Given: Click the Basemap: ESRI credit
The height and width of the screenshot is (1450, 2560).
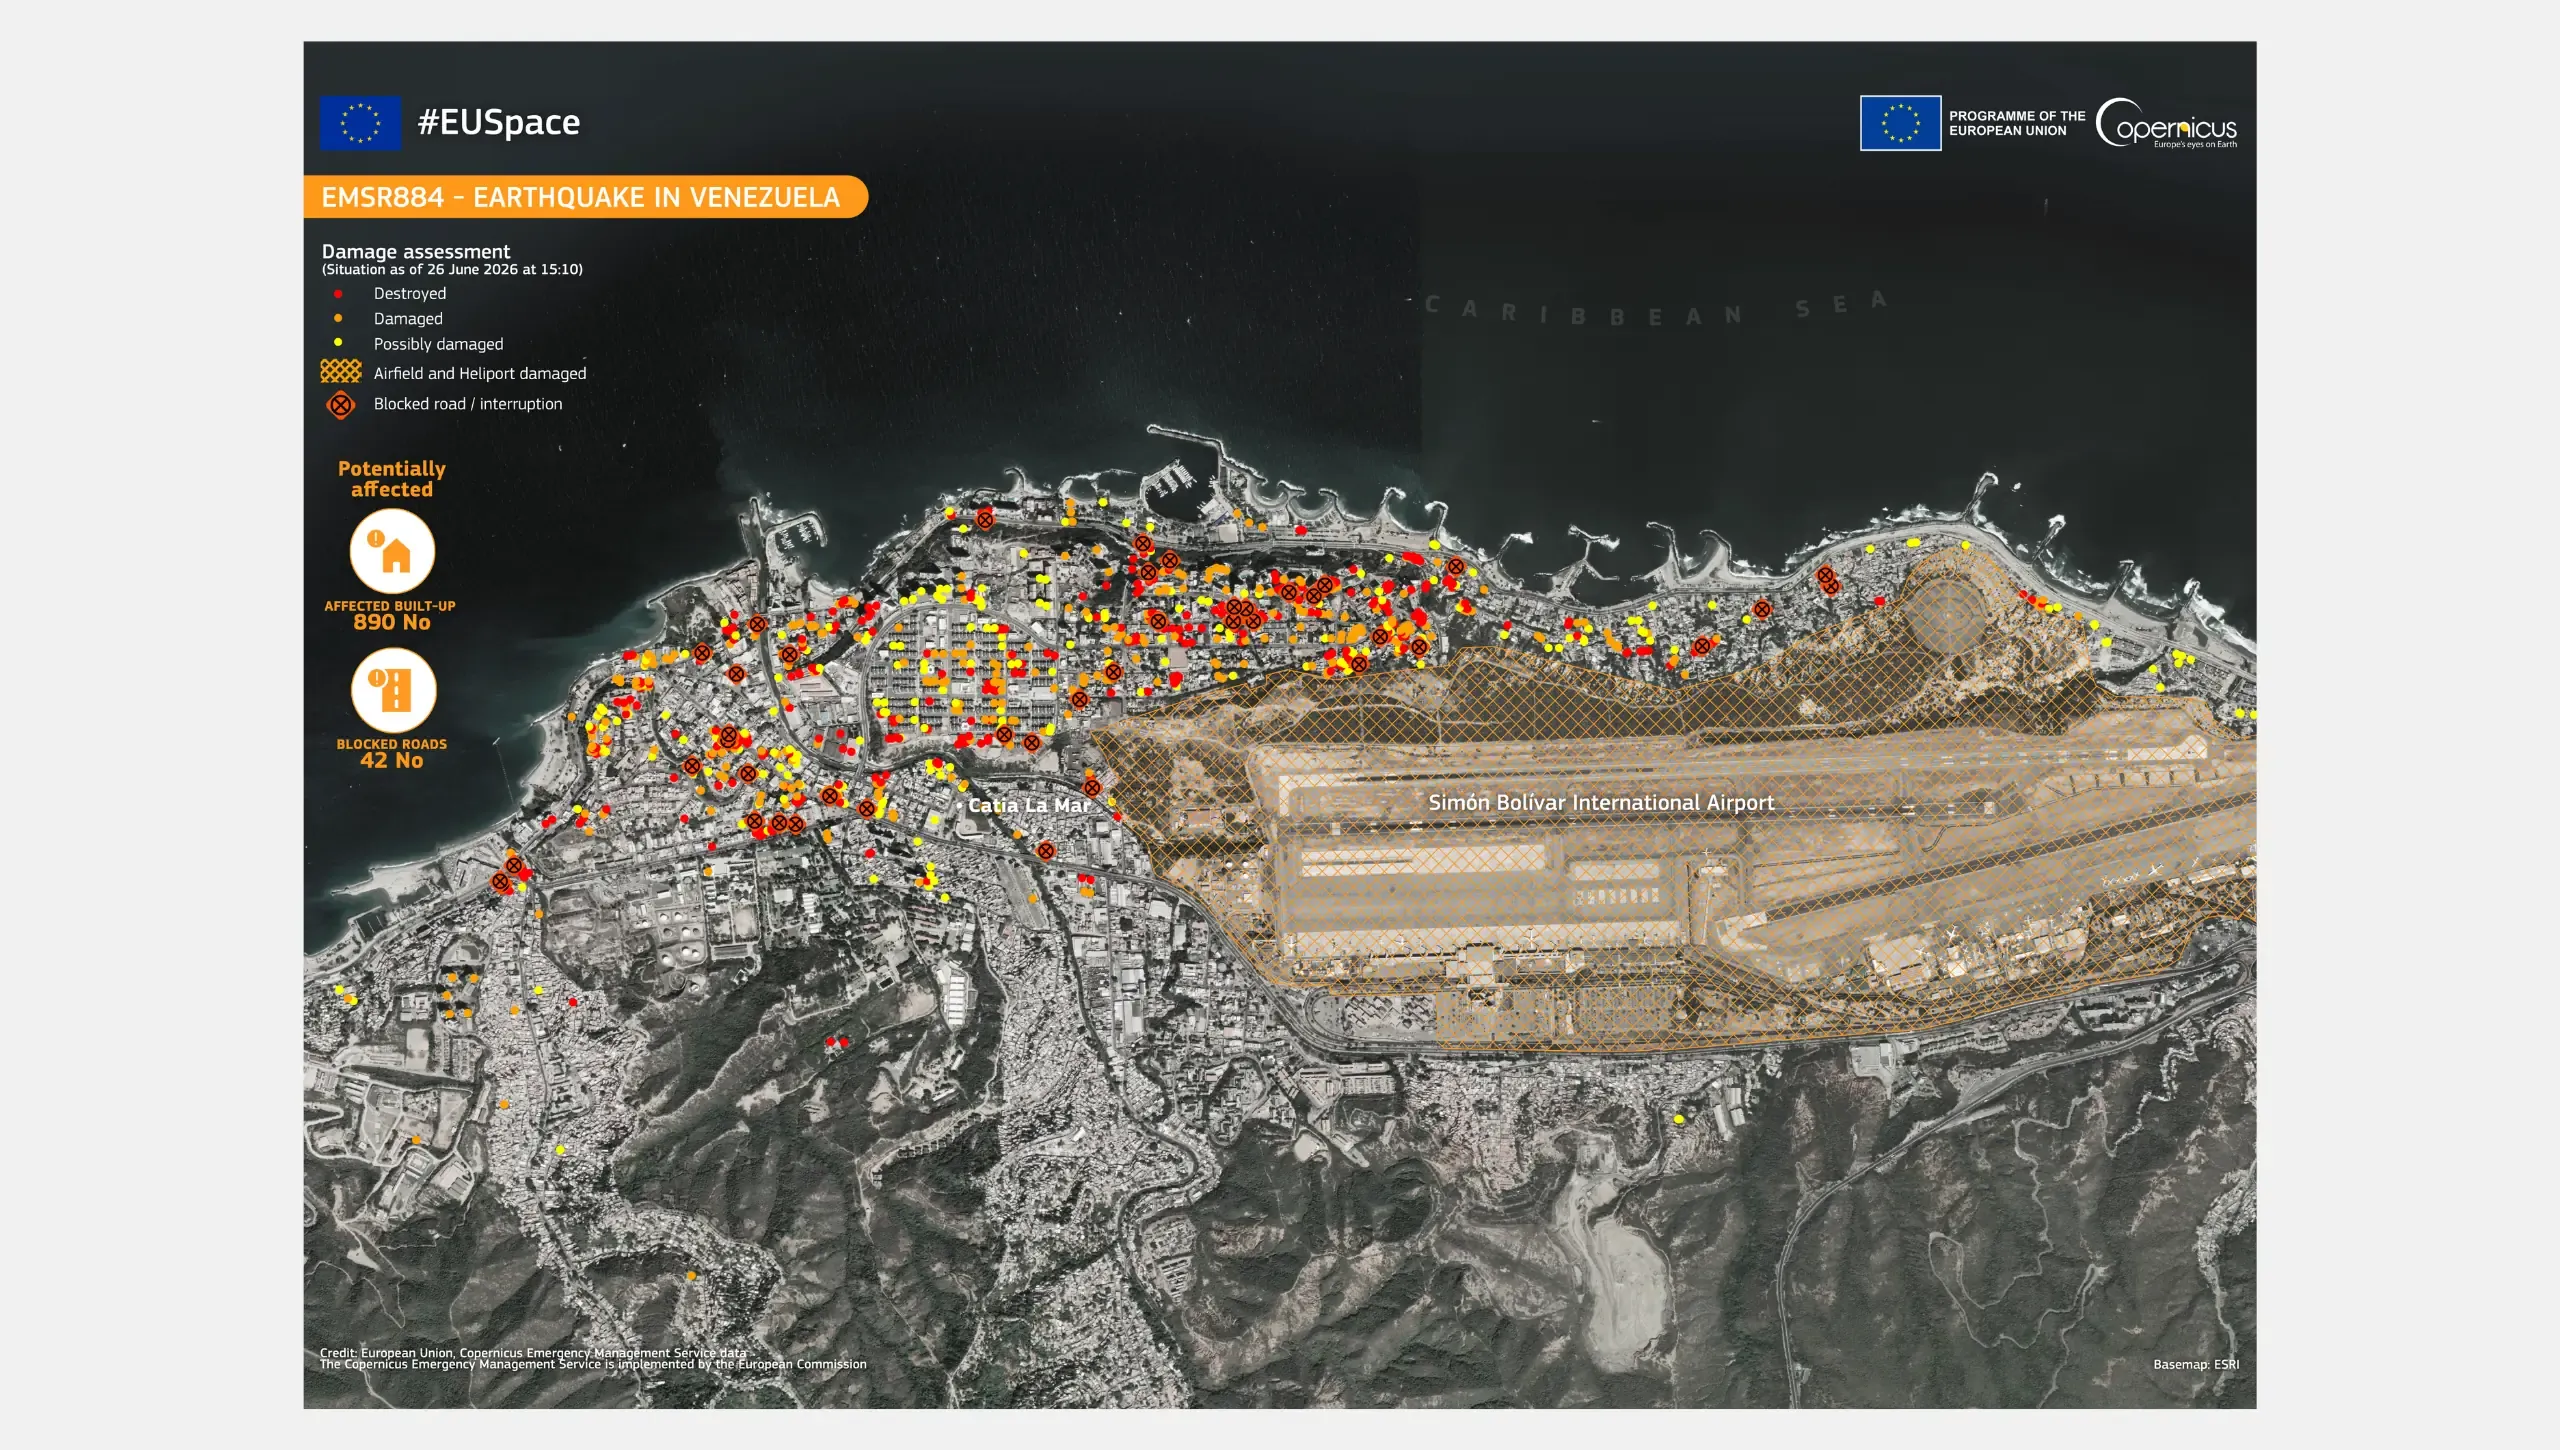Looking at the screenshot, I should coord(2196,1364).
